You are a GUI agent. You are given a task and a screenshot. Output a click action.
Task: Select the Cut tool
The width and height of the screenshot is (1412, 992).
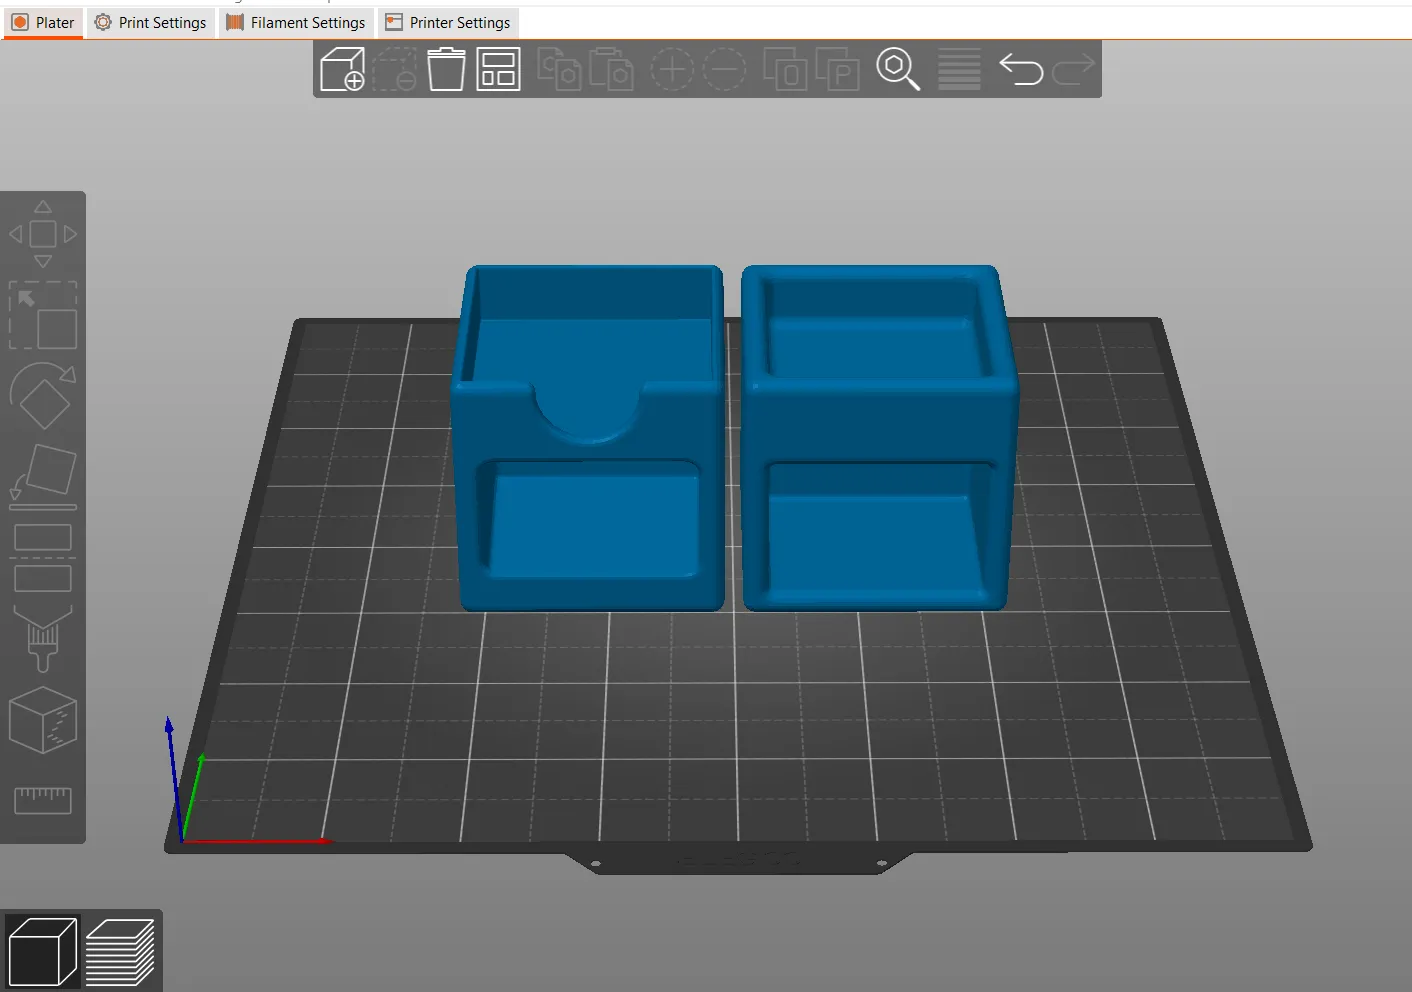(43, 557)
